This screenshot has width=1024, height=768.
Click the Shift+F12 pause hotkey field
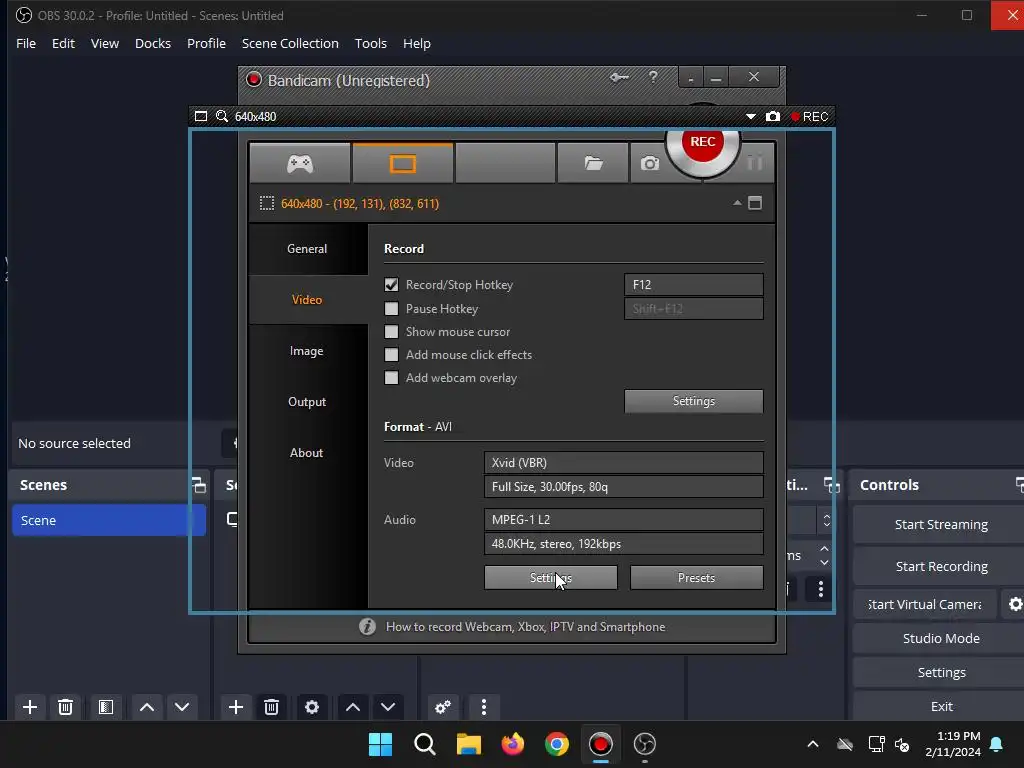694,309
